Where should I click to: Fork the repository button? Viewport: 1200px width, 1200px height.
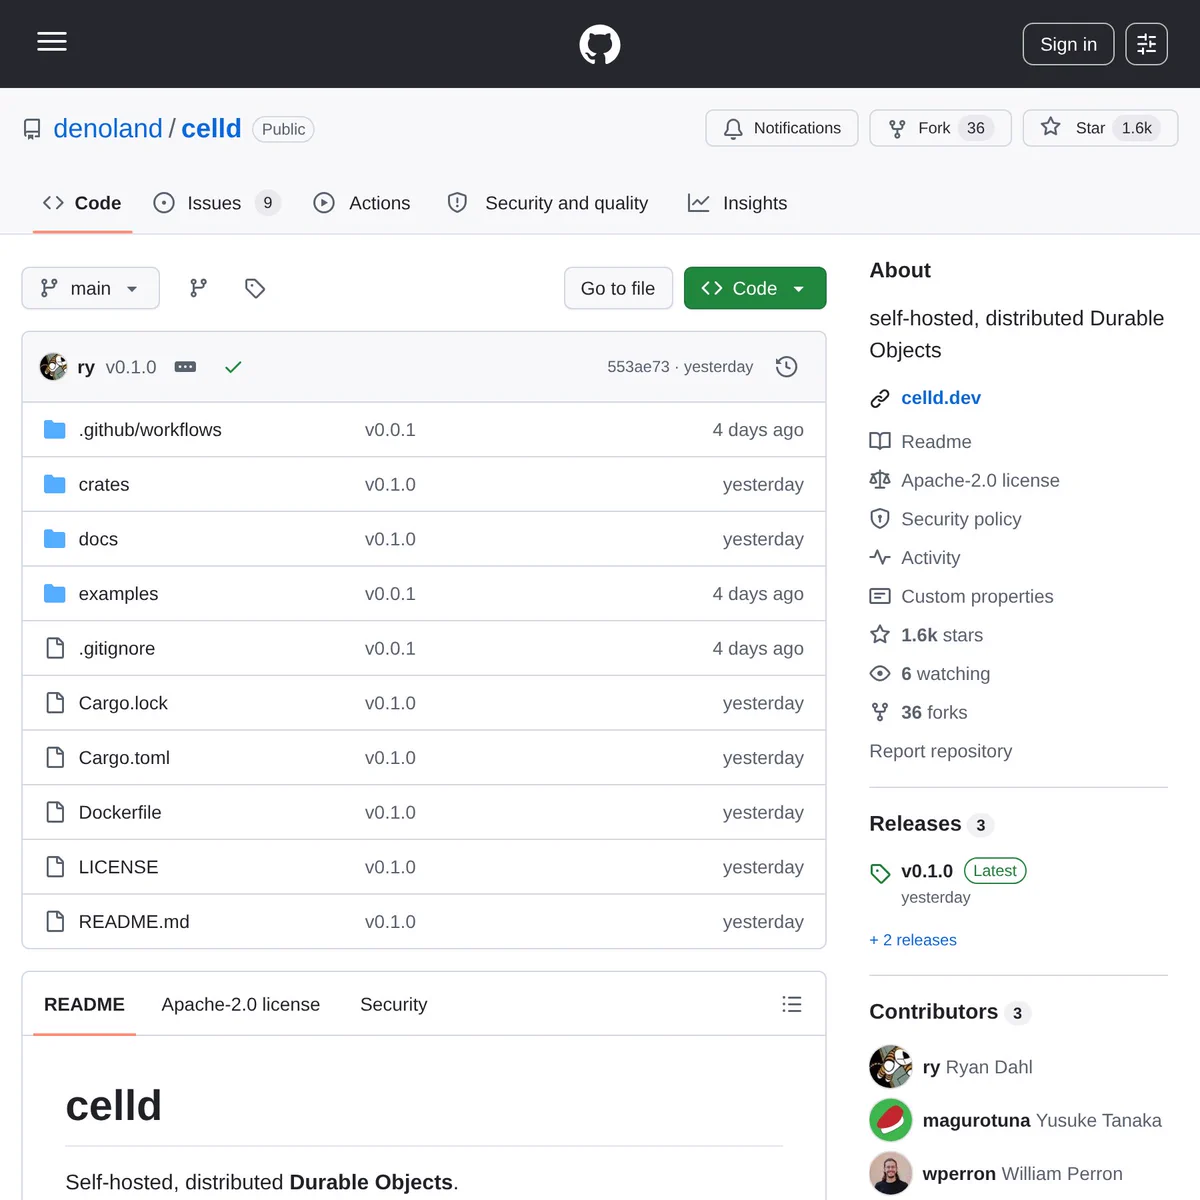tap(940, 128)
